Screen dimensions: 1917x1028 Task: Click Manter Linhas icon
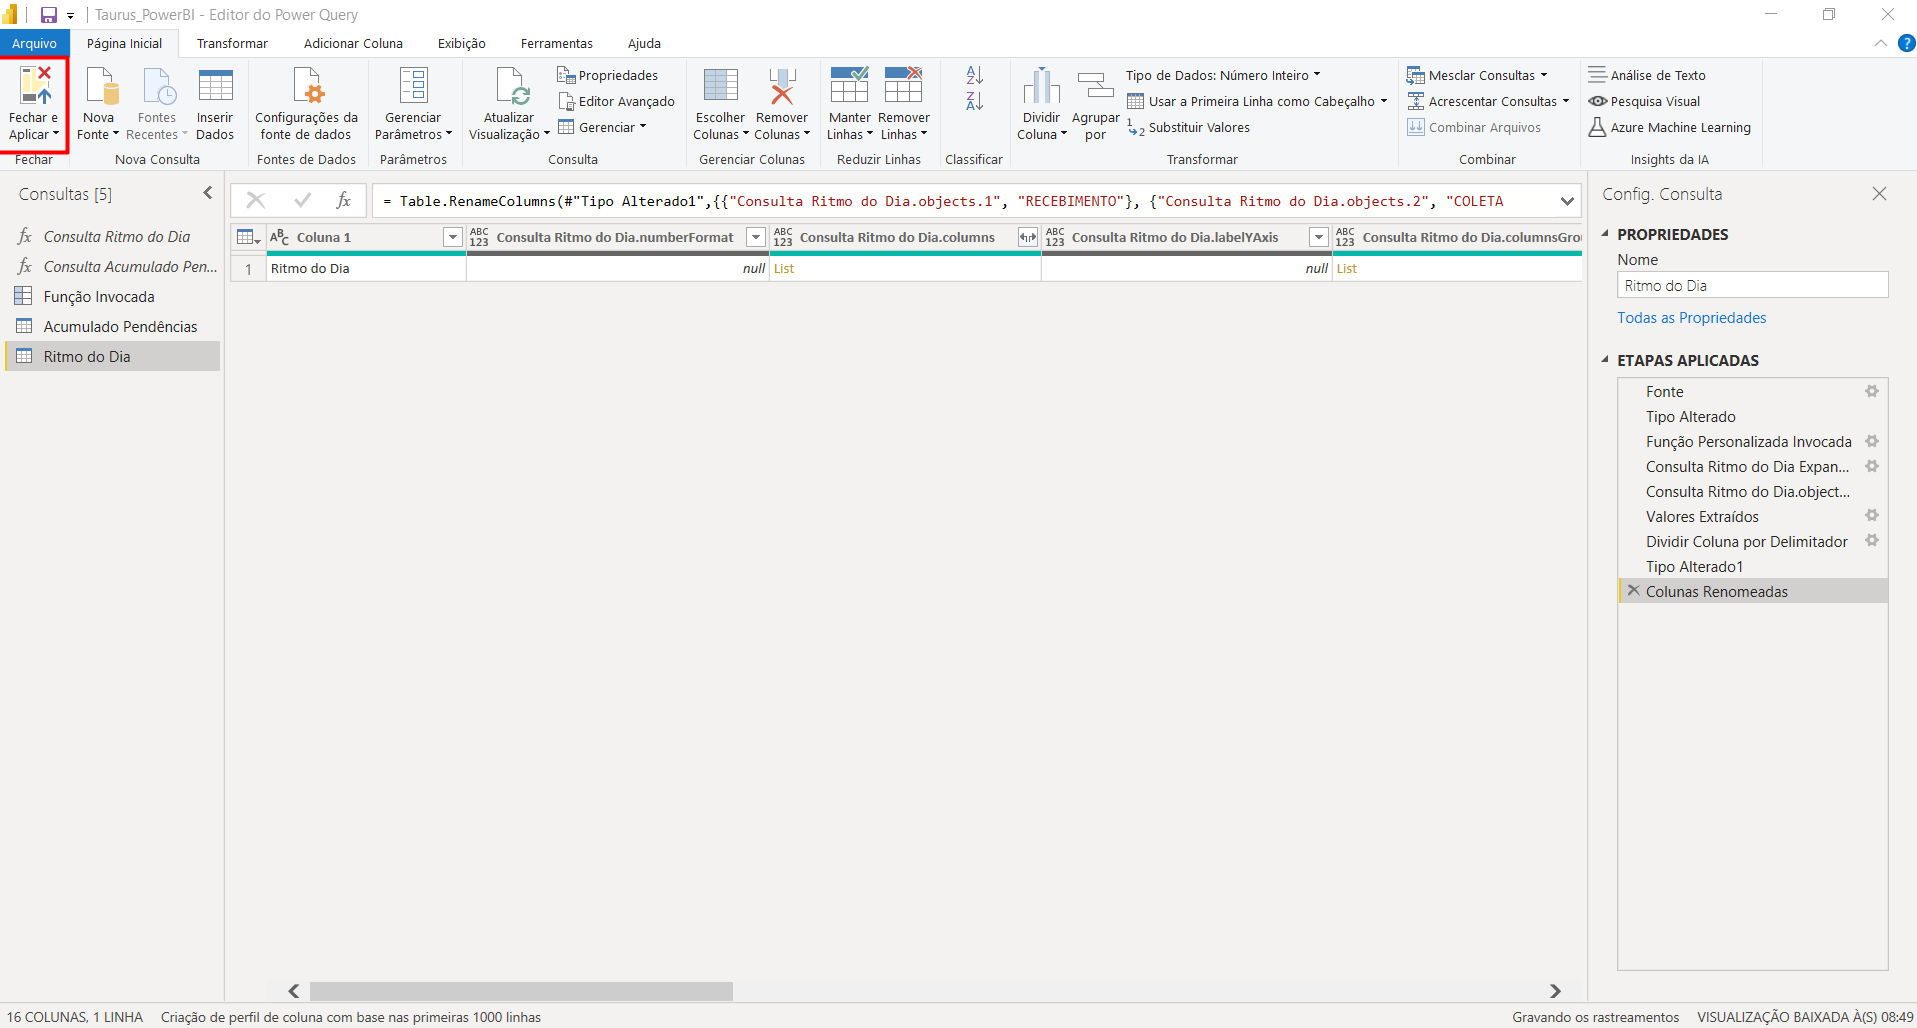click(x=849, y=86)
